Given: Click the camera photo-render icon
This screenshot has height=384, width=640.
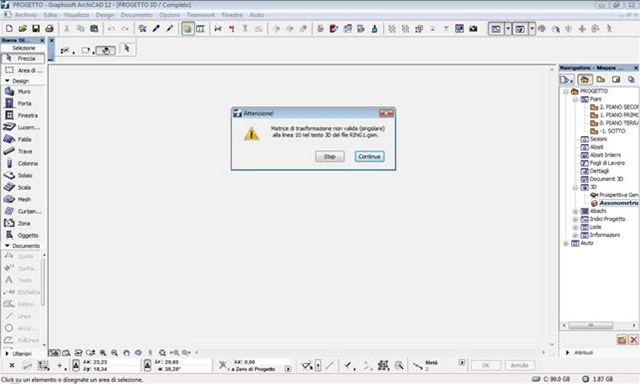Looking at the screenshot, I should [x=473, y=29].
